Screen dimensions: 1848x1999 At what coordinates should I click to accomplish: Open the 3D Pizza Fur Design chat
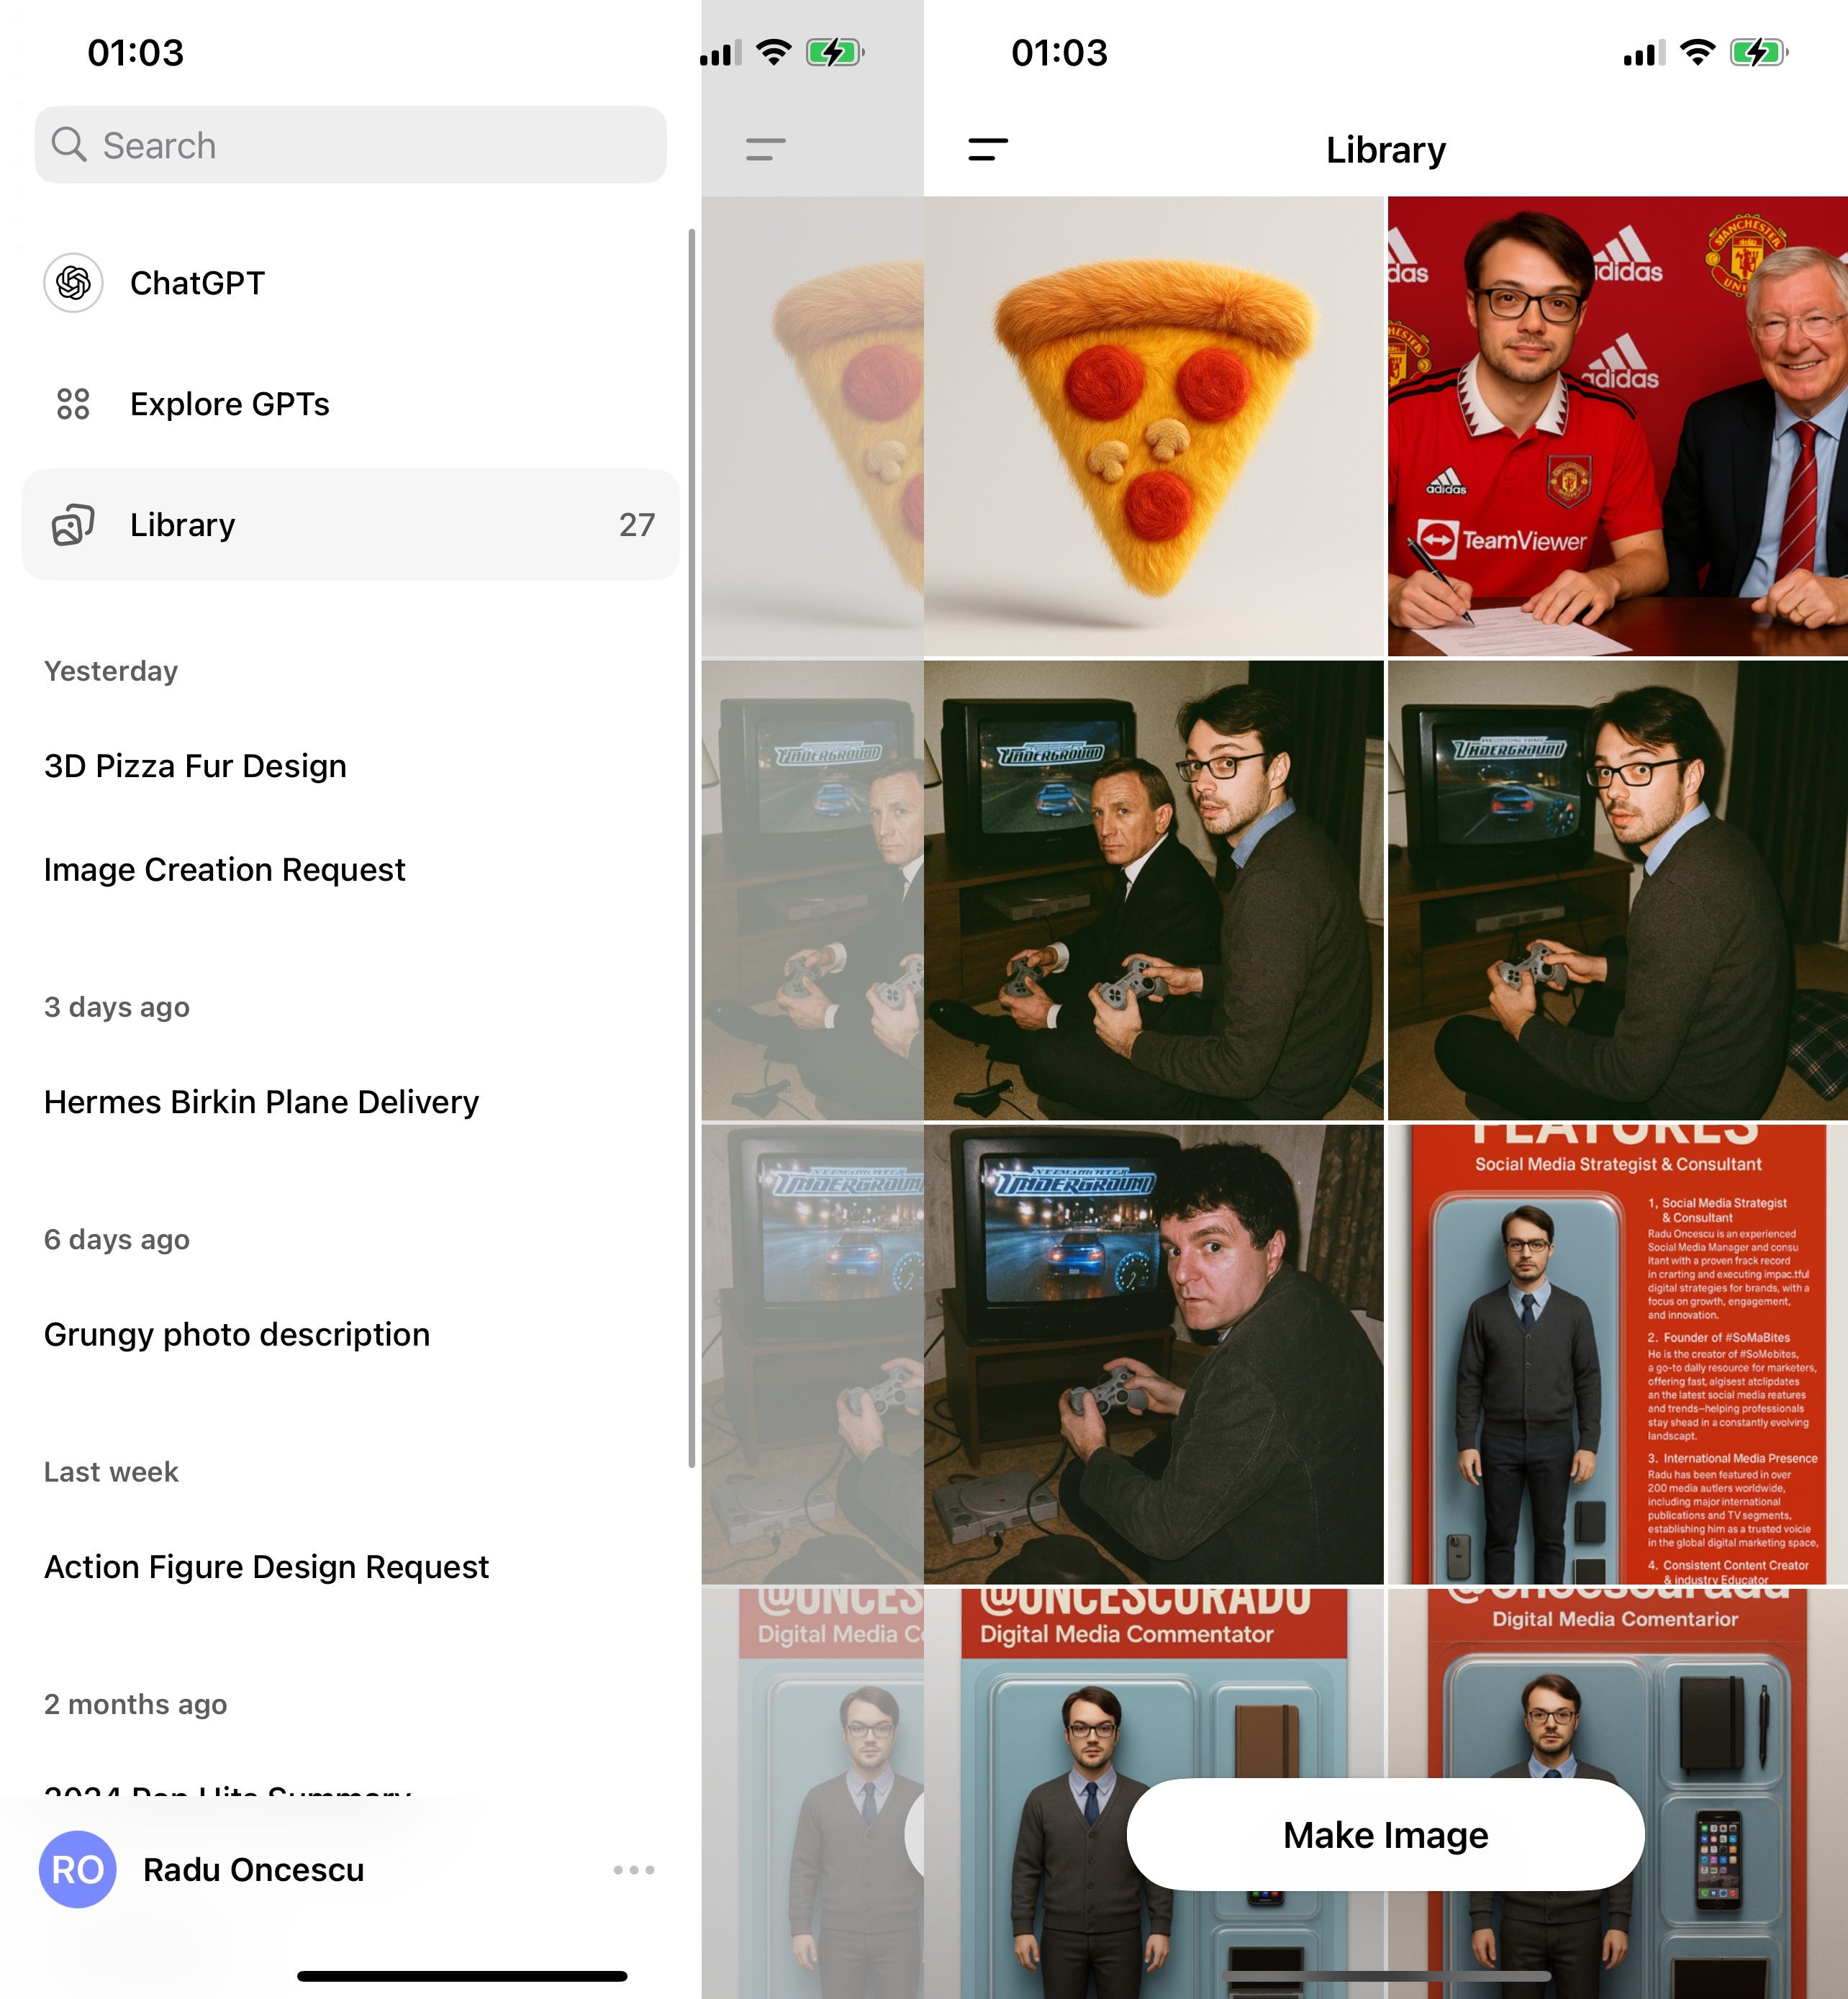[x=195, y=766]
